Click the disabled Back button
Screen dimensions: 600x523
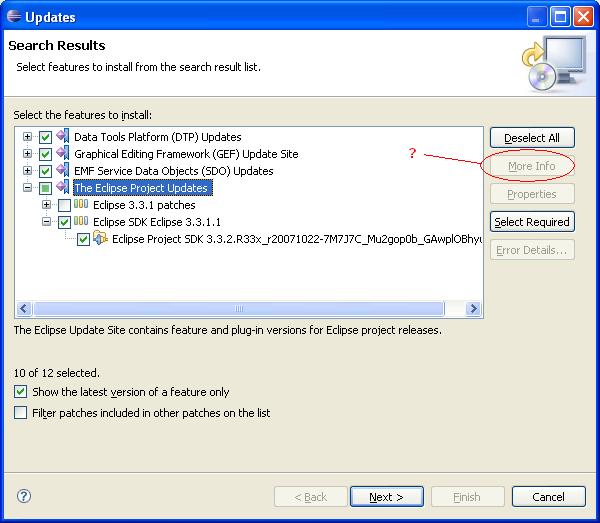[310, 497]
